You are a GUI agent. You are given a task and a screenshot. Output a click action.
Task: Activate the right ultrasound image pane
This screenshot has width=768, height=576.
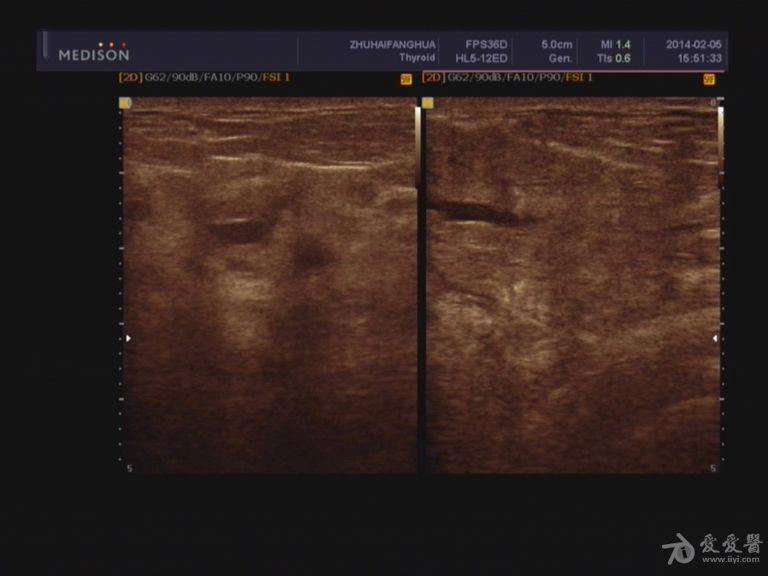[x=570, y=285]
